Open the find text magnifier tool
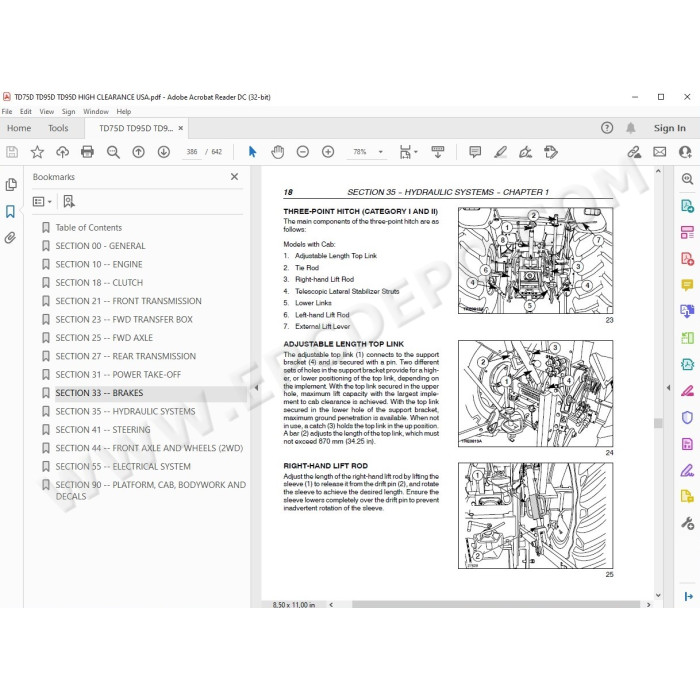700x700 pixels. pyautogui.click(x=113, y=152)
